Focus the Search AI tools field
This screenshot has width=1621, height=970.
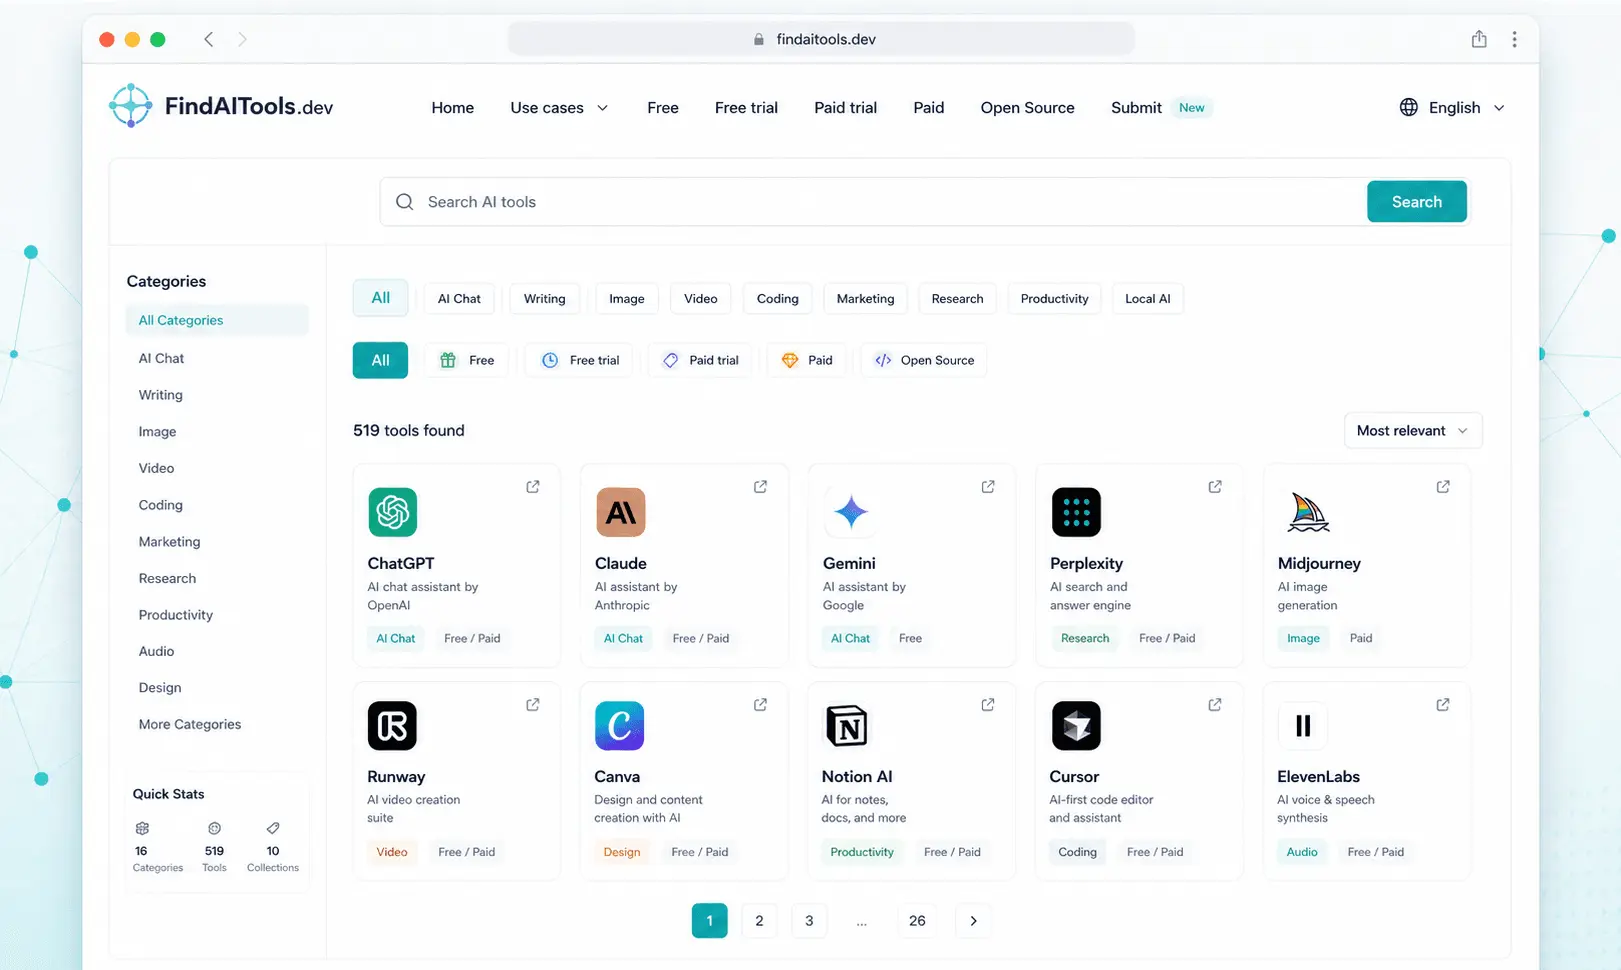pyautogui.click(x=873, y=201)
